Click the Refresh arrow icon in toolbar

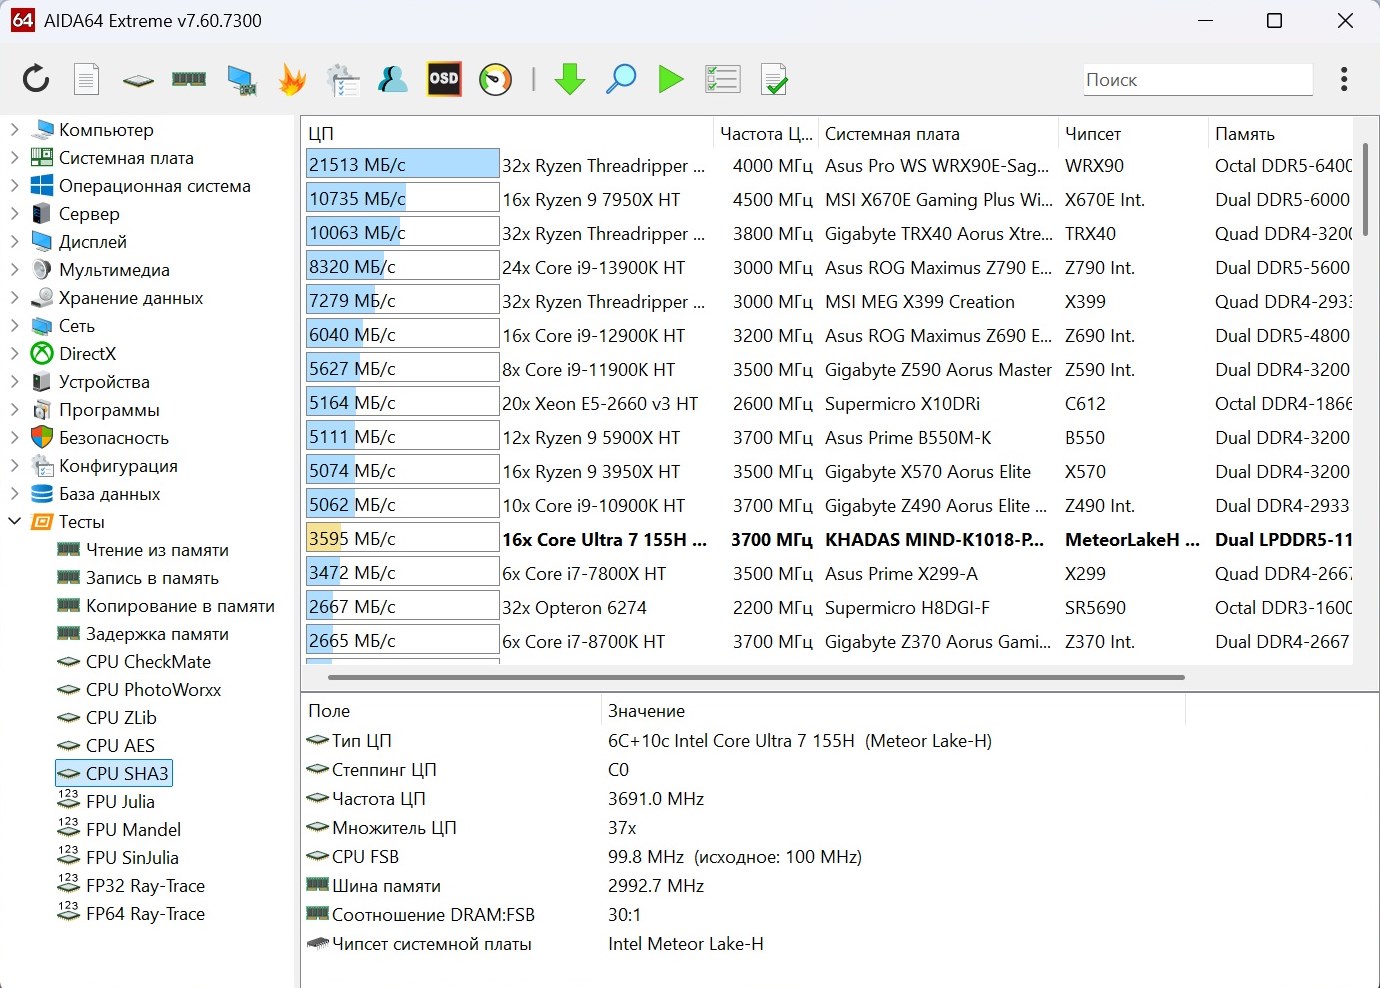click(x=36, y=79)
